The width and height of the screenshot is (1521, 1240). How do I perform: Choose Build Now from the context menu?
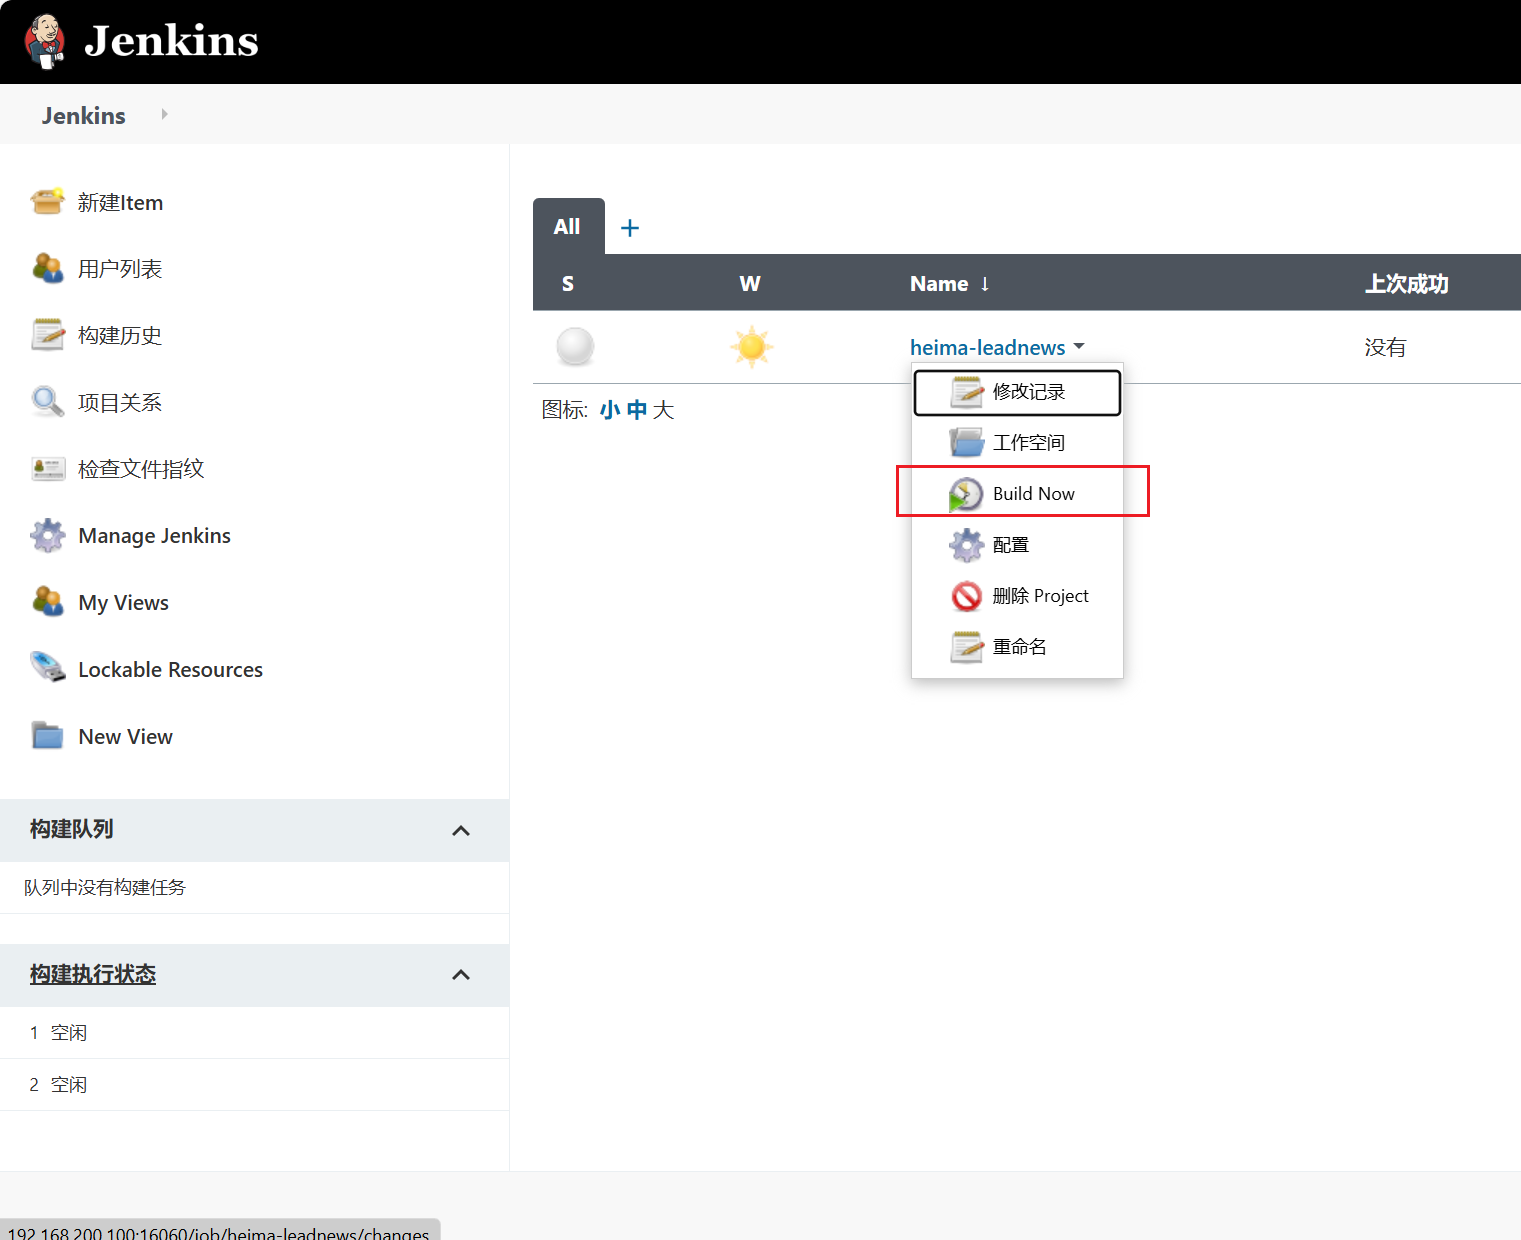[1017, 493]
